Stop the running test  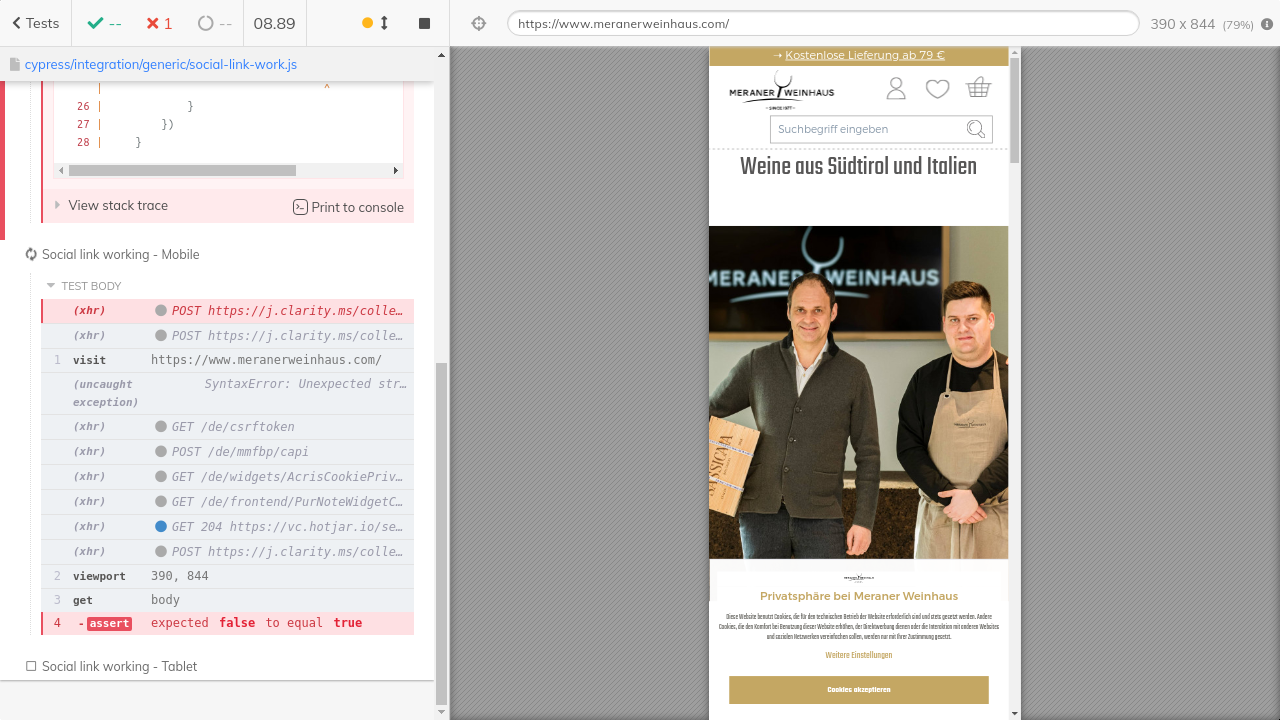click(424, 23)
